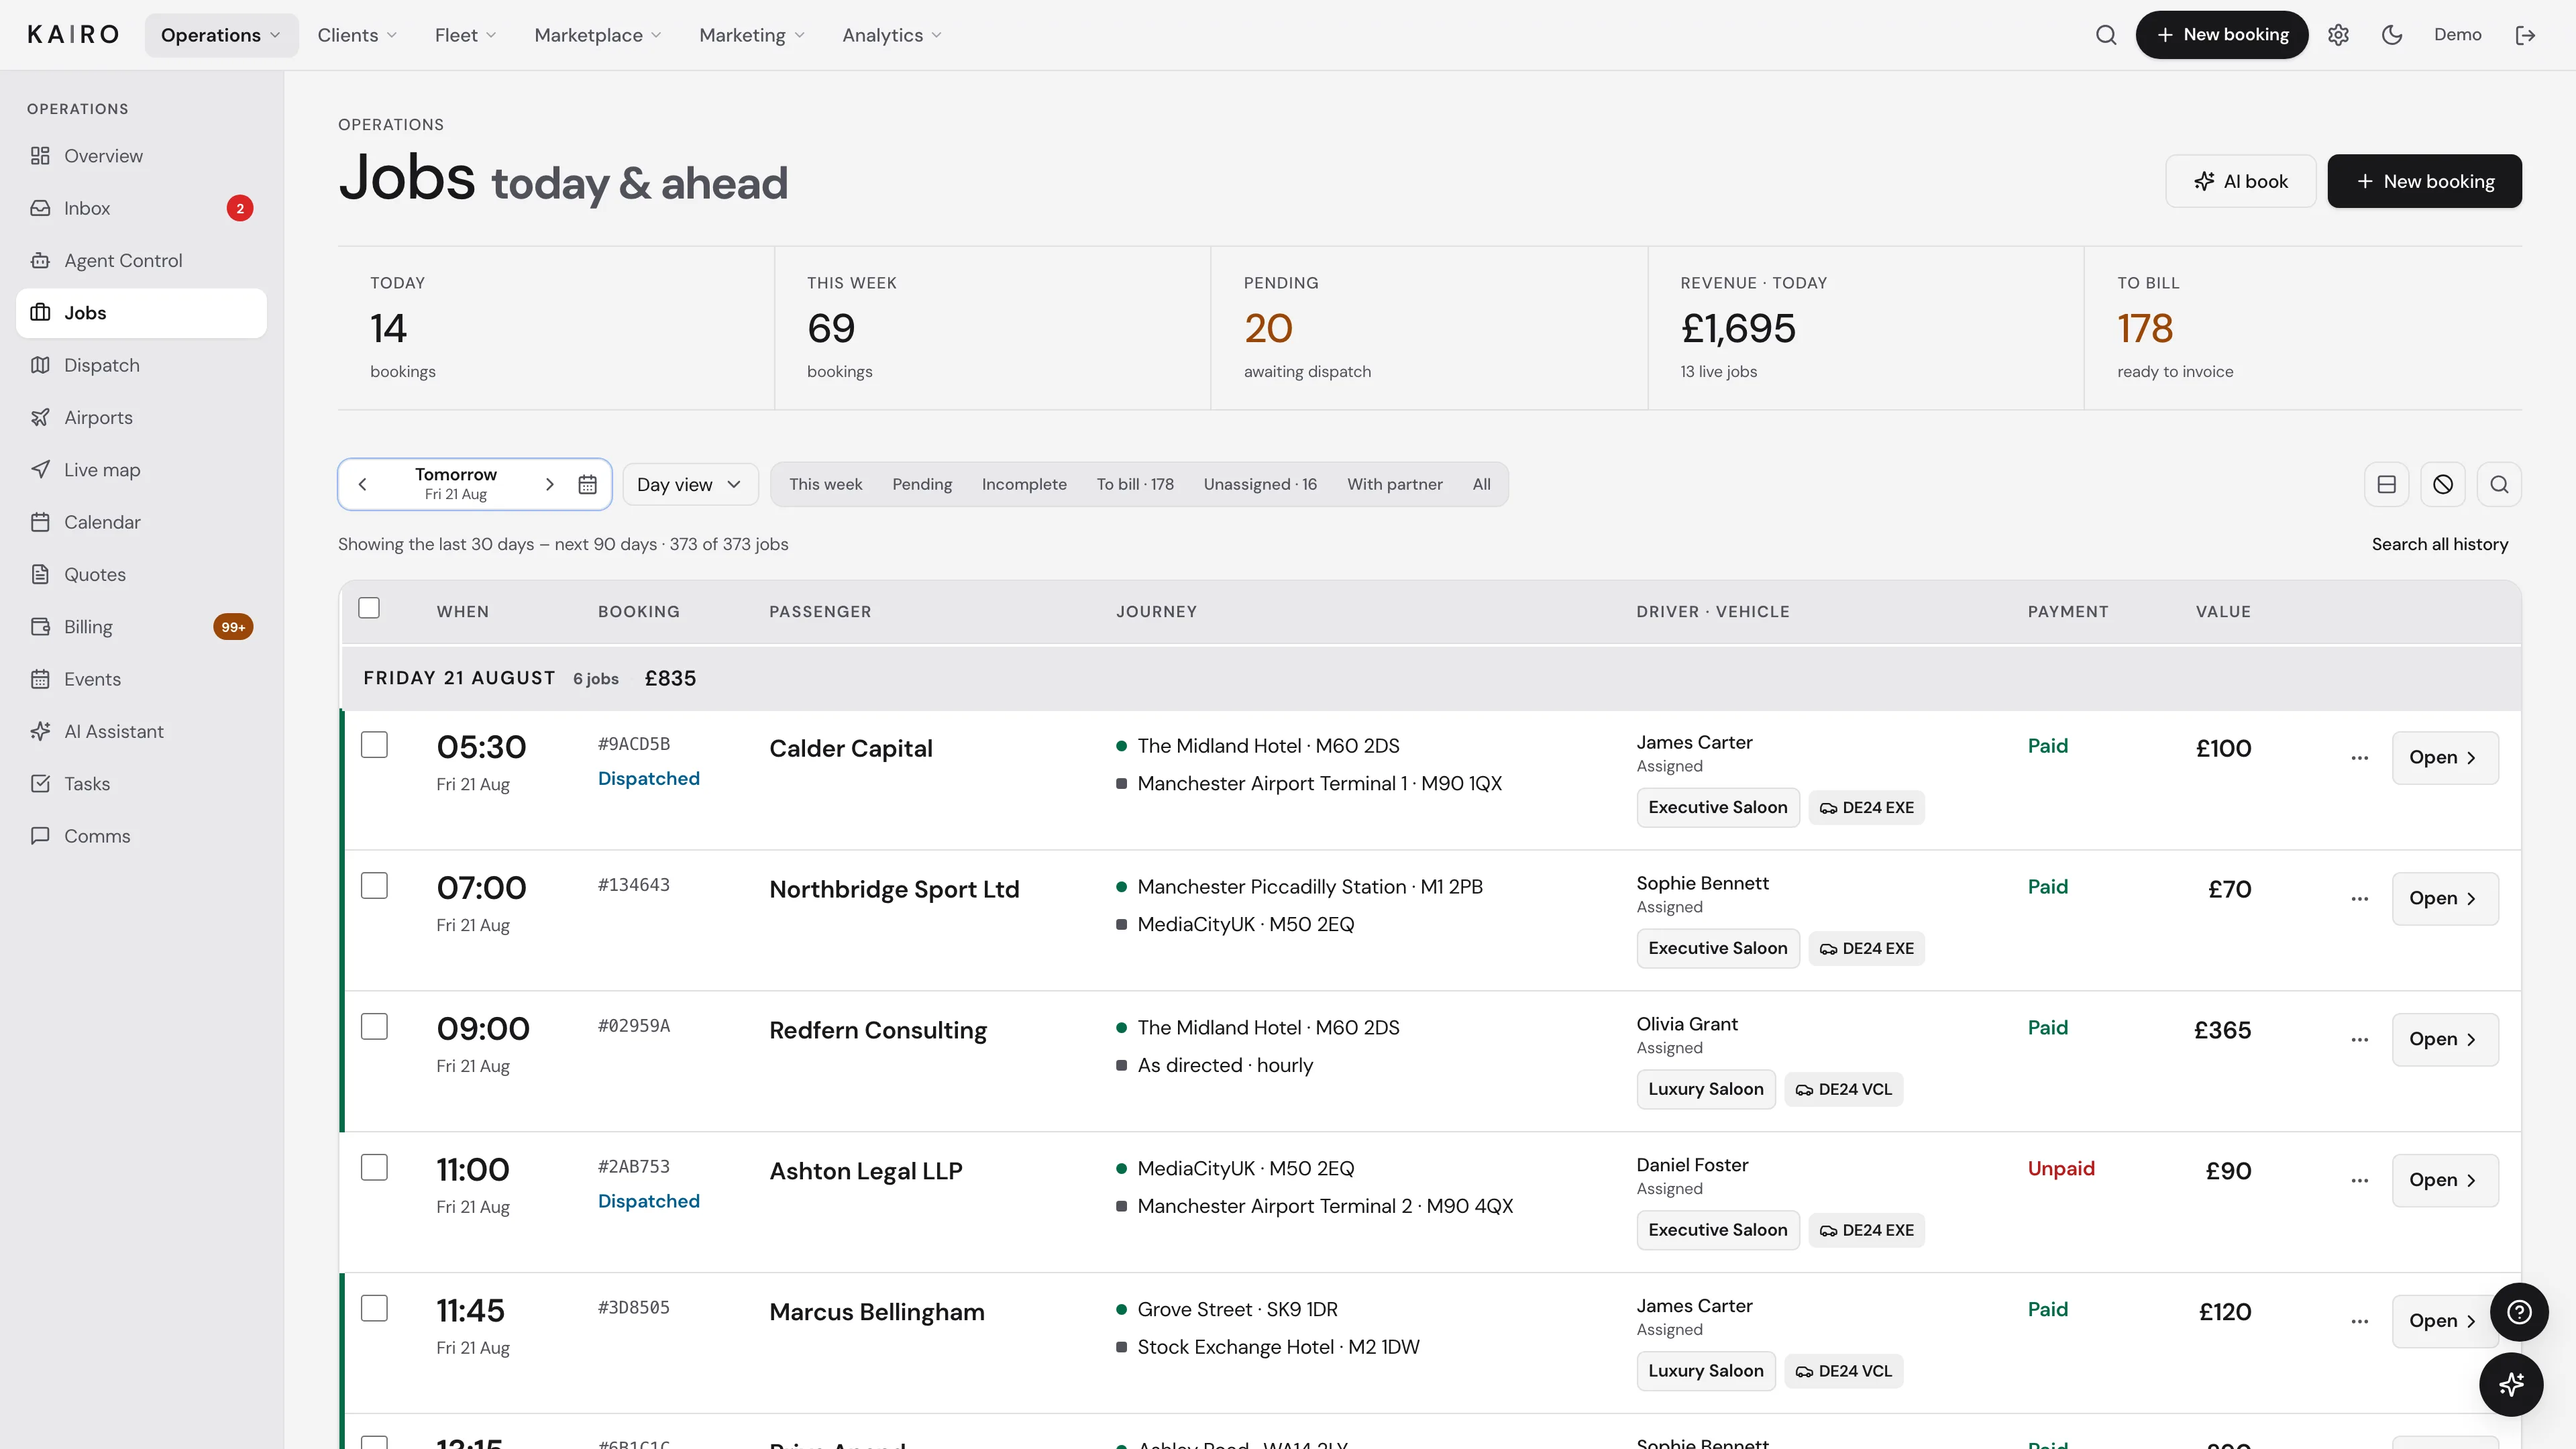Screen dimensions: 2576x1449
Task: Open more actions for Calder Capital job
Action: coord(2360,758)
